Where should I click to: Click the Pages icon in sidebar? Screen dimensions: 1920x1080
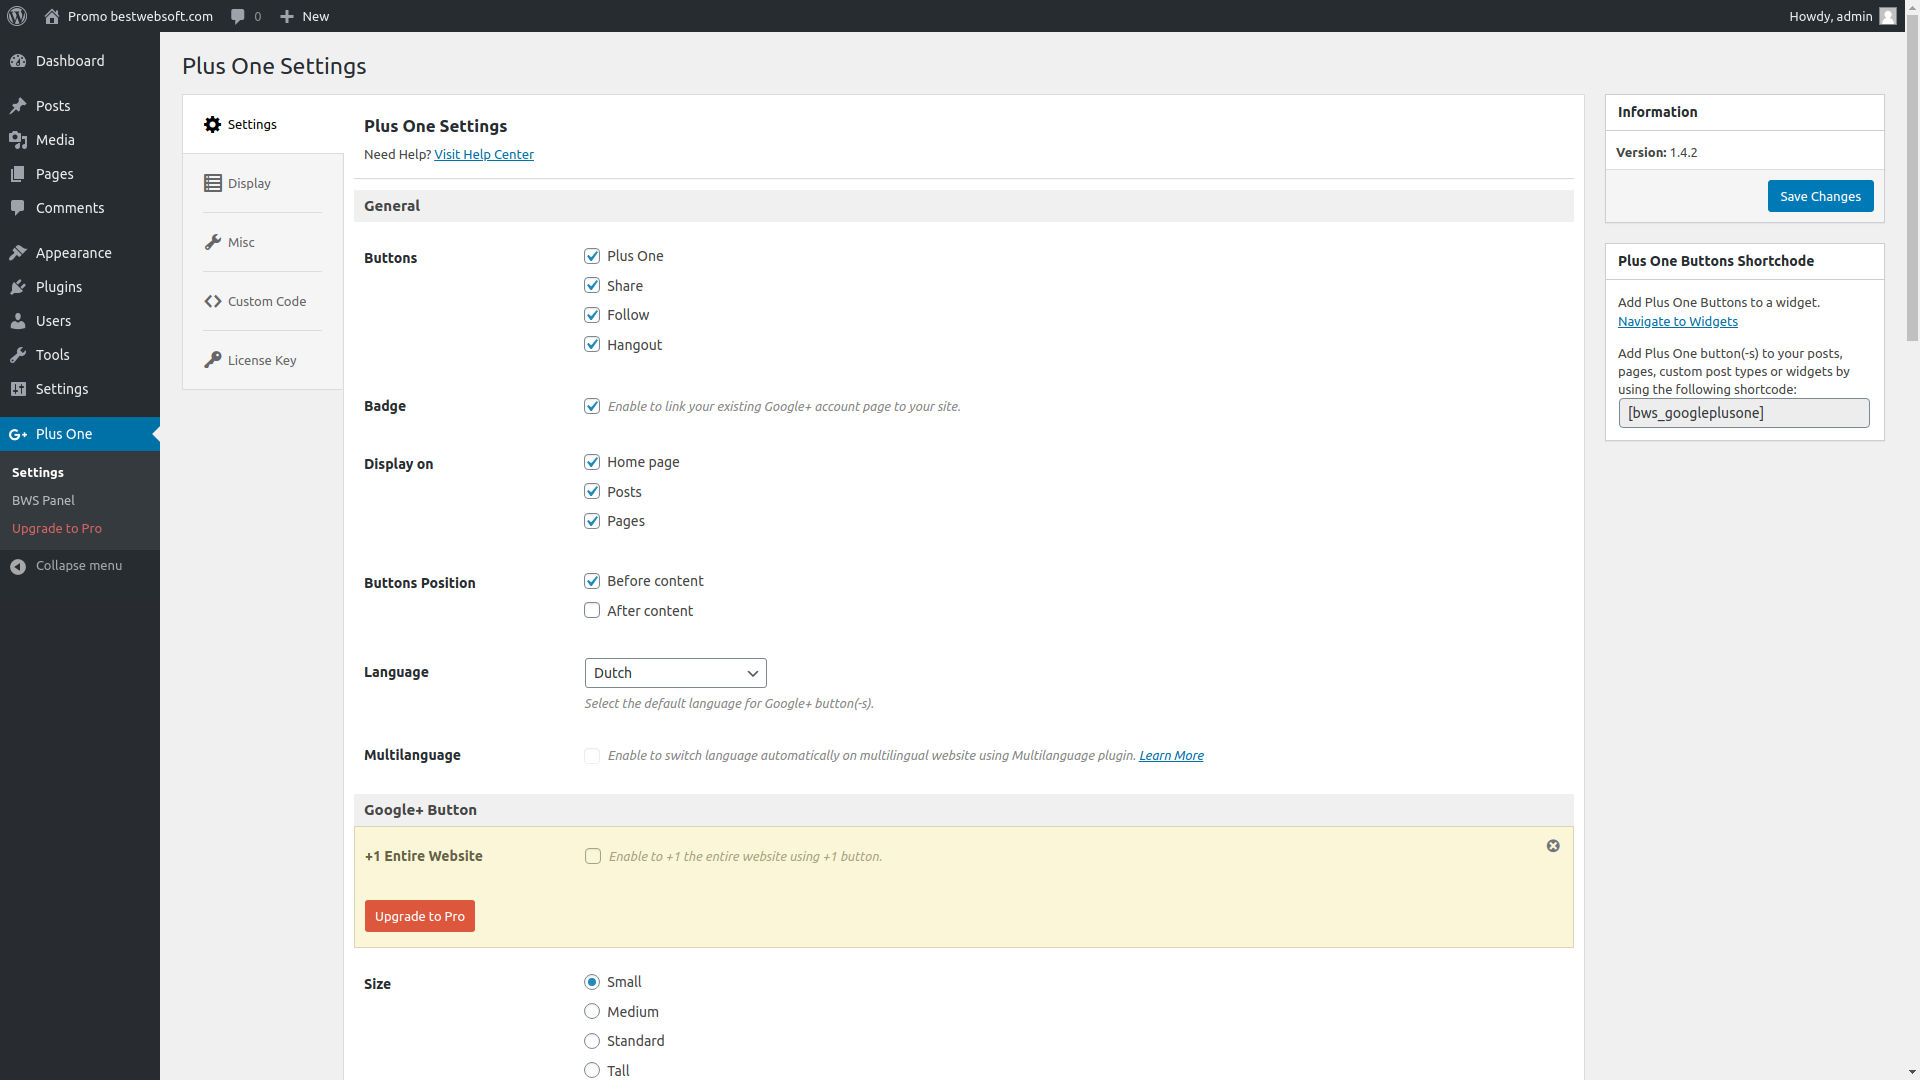(x=18, y=174)
